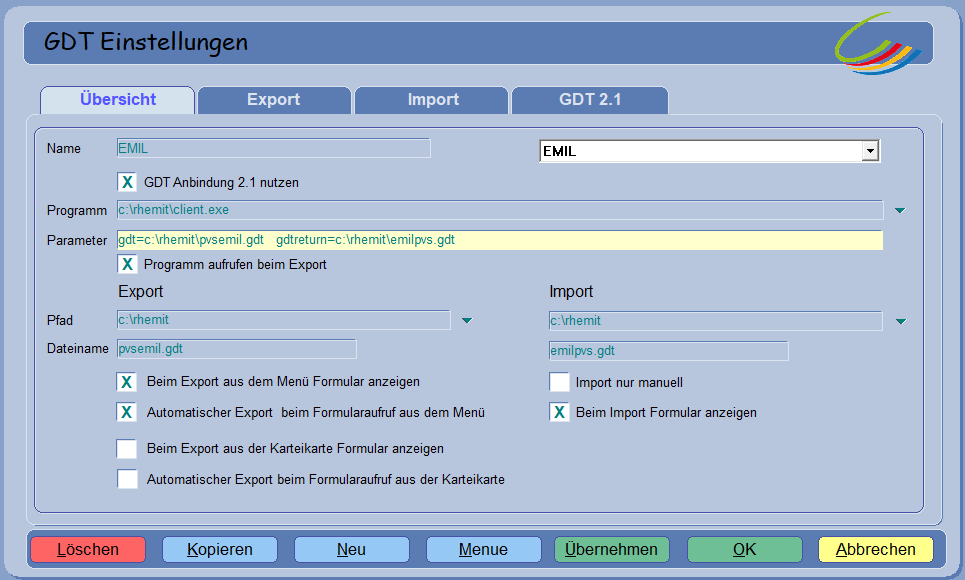This screenshot has width=965, height=580.
Task: Select the GDT 2.1 tab
Action: 590,100
